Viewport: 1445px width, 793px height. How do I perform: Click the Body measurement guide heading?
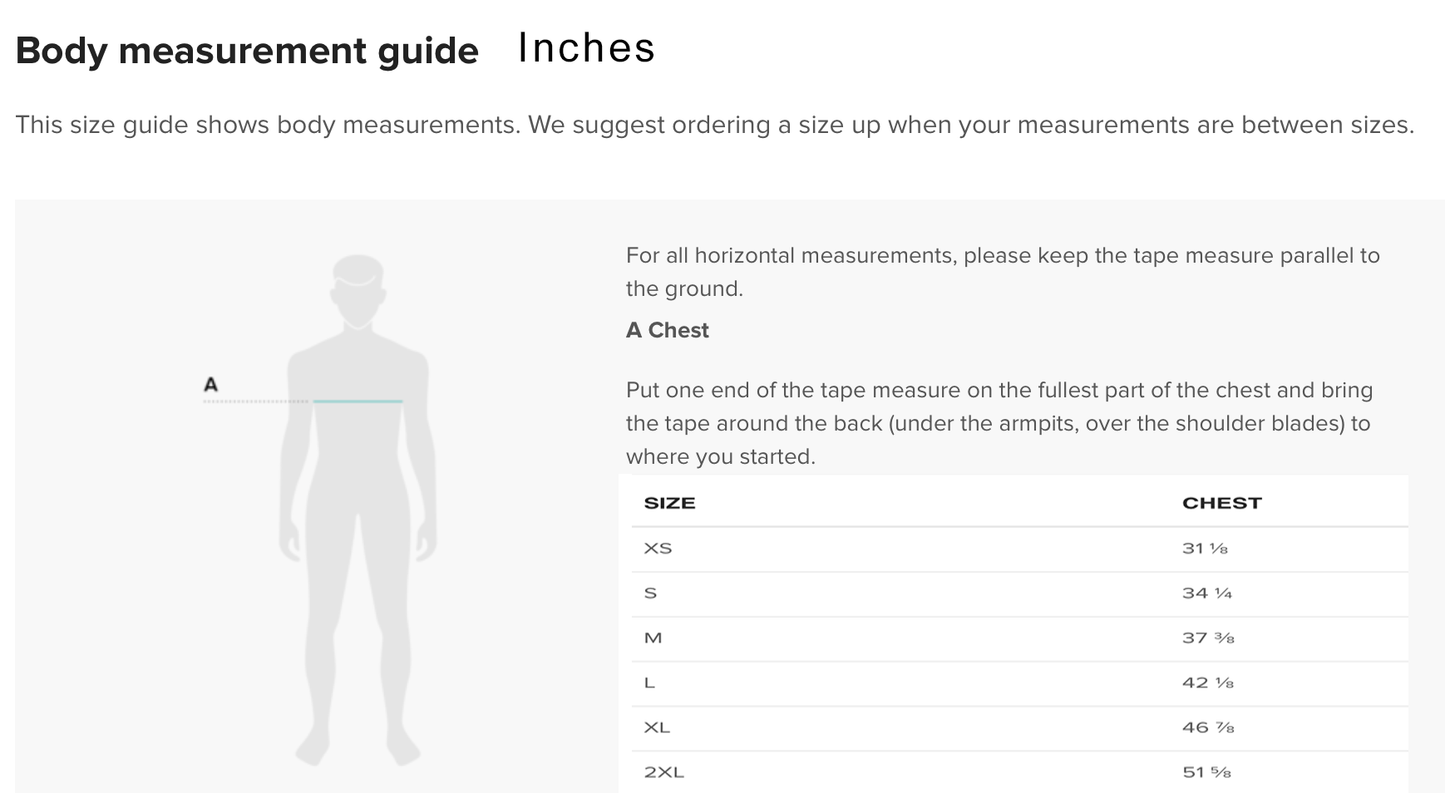point(247,50)
